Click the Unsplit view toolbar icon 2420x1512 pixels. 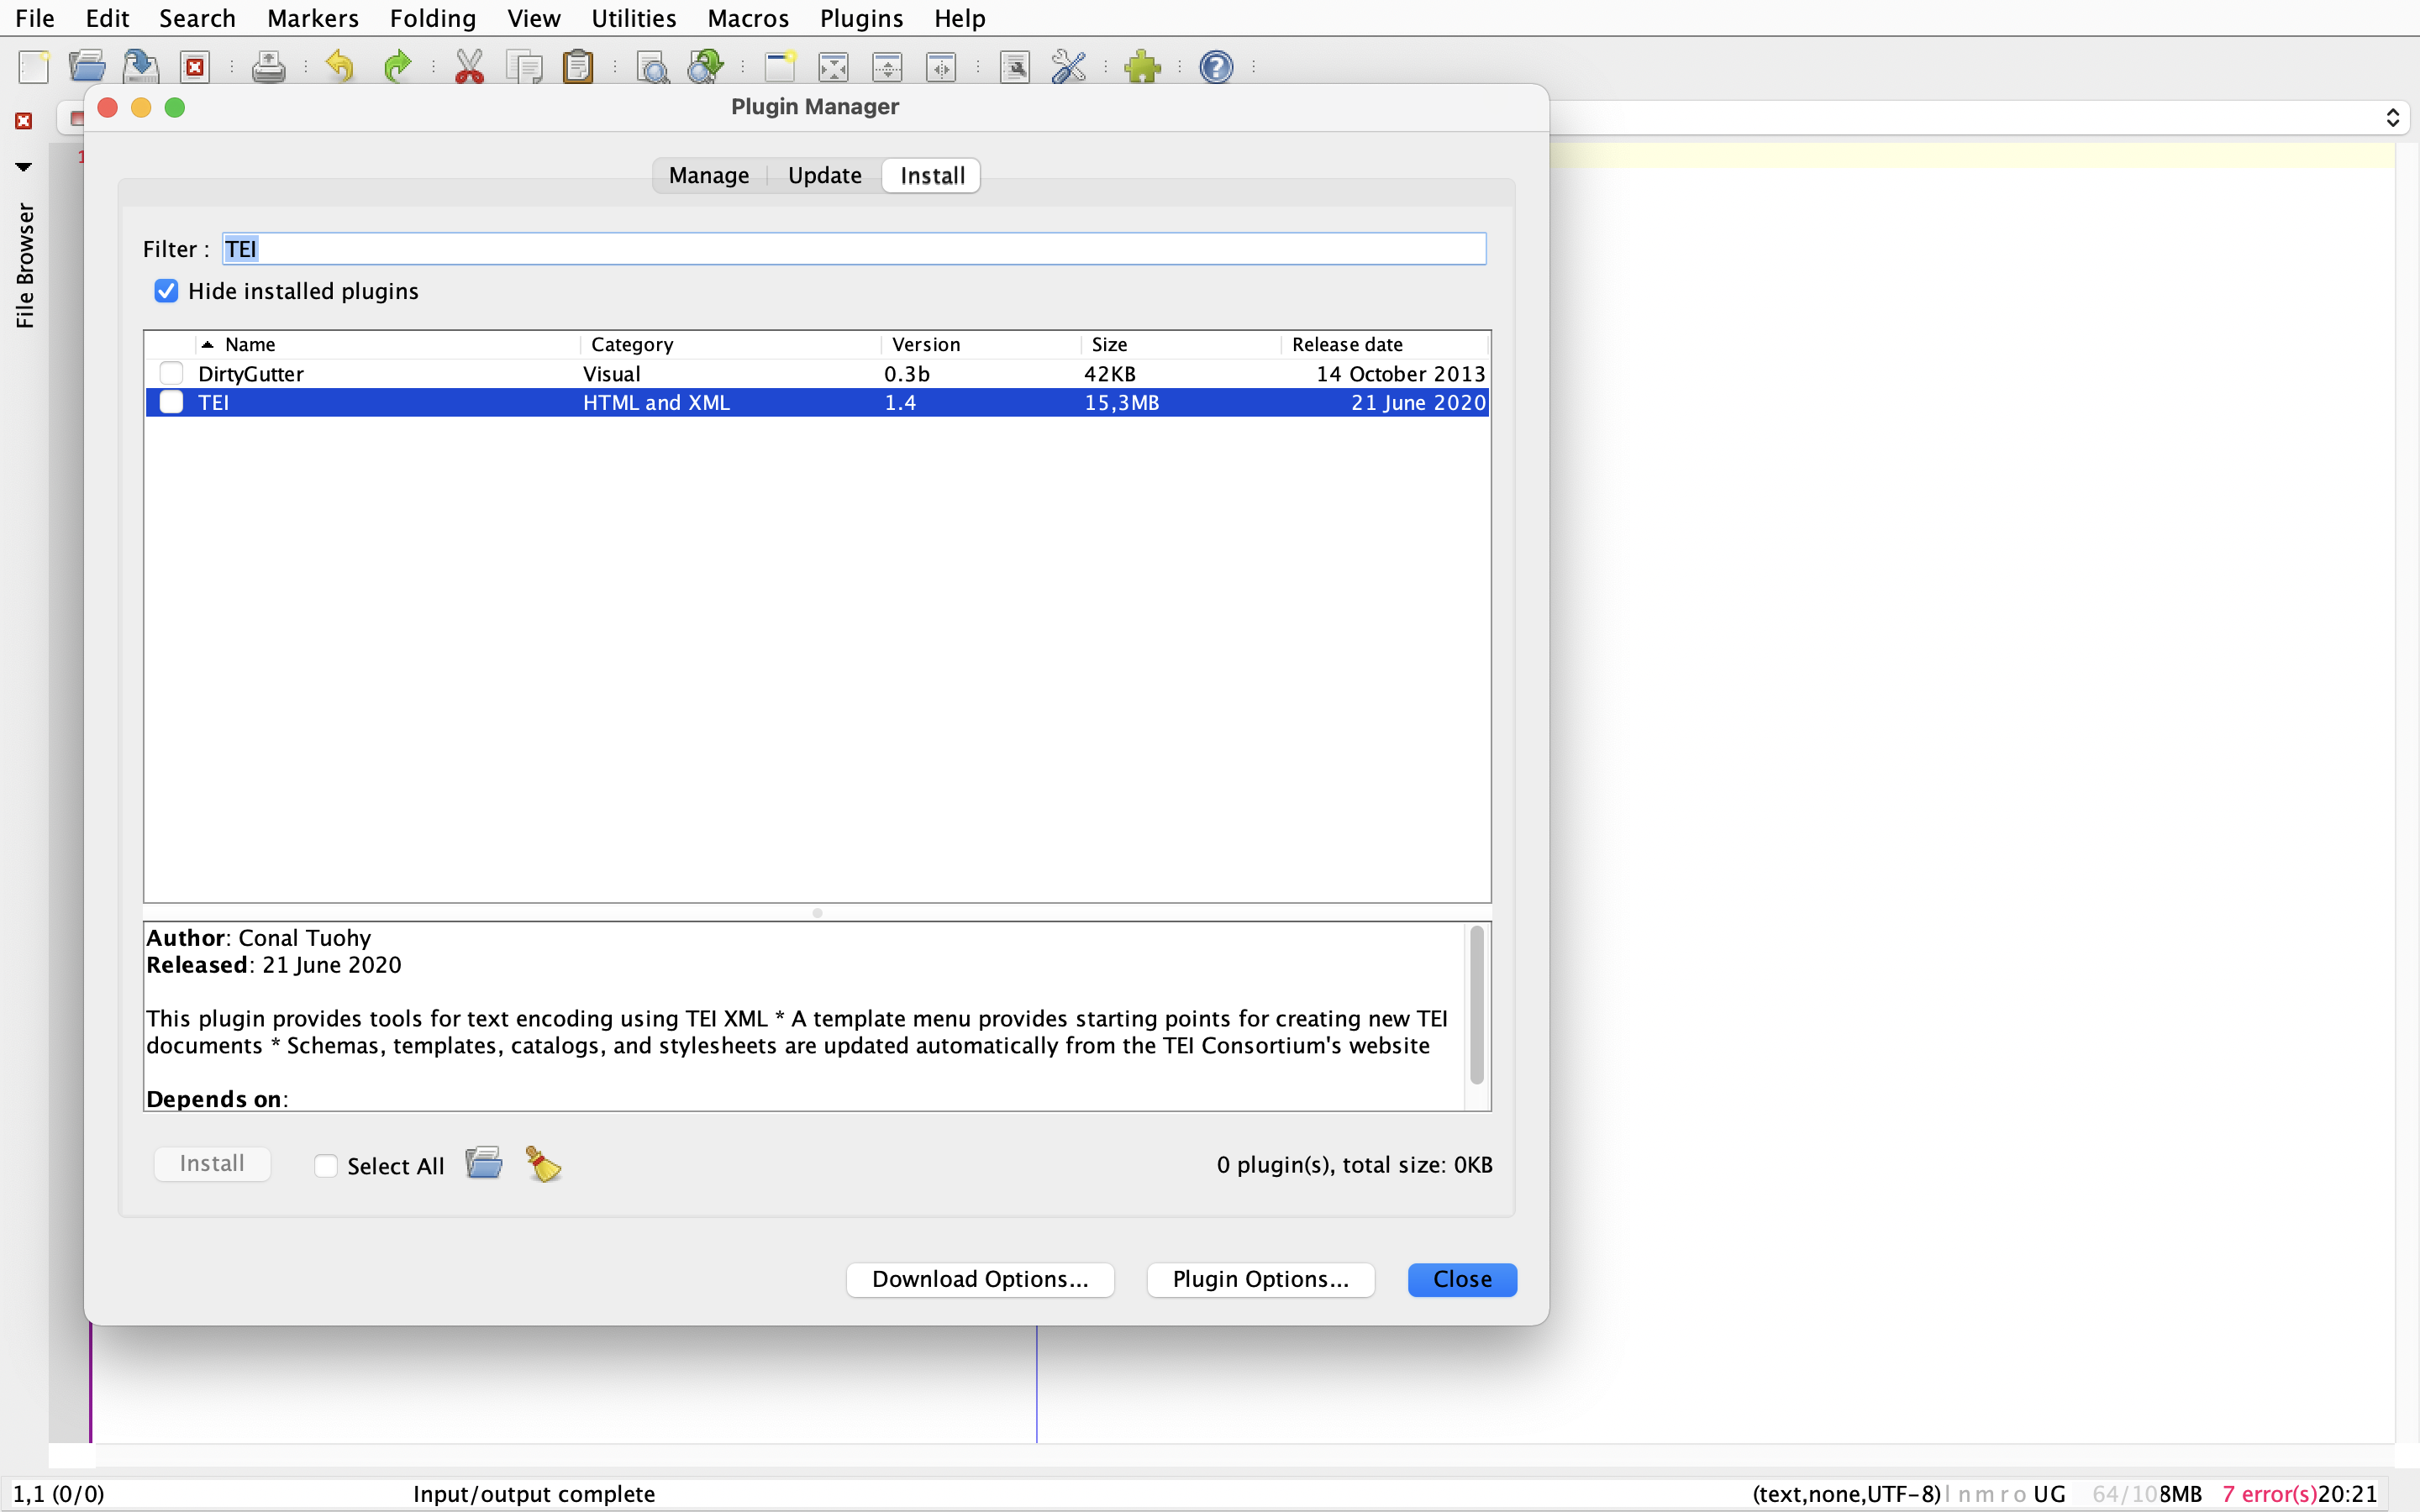833,67
